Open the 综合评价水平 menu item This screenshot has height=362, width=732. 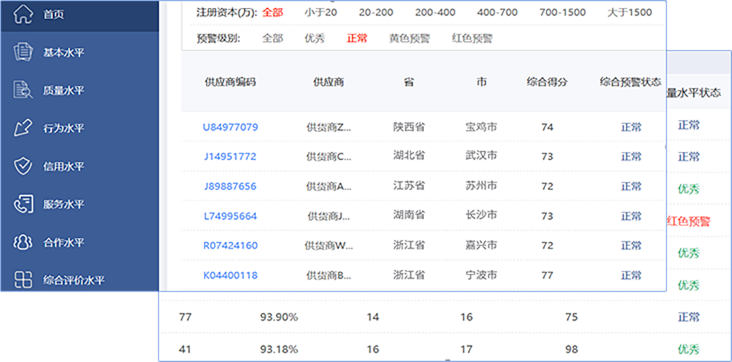pyautogui.click(x=74, y=280)
